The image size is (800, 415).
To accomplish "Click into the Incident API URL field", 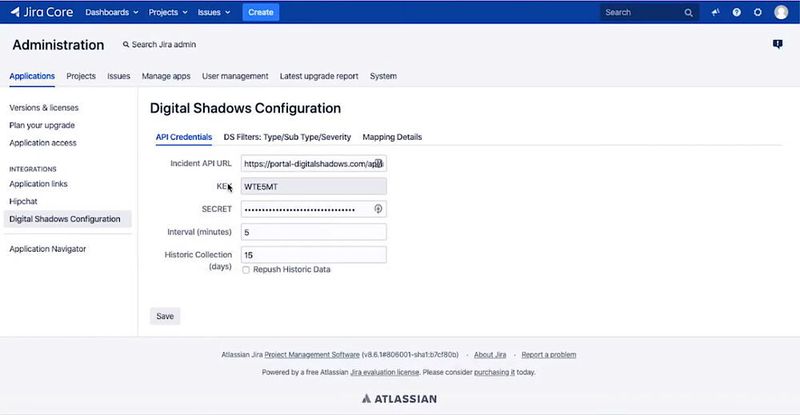I will point(313,163).
